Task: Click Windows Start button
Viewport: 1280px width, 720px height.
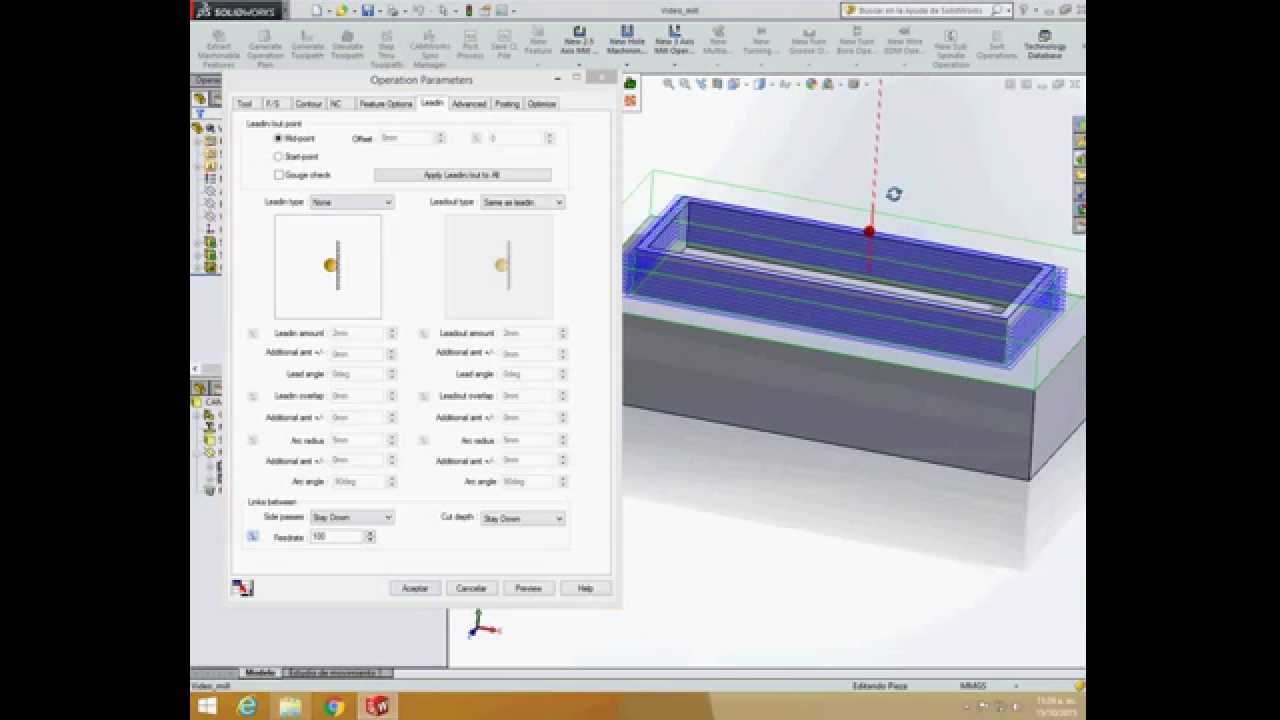Action: (207, 706)
